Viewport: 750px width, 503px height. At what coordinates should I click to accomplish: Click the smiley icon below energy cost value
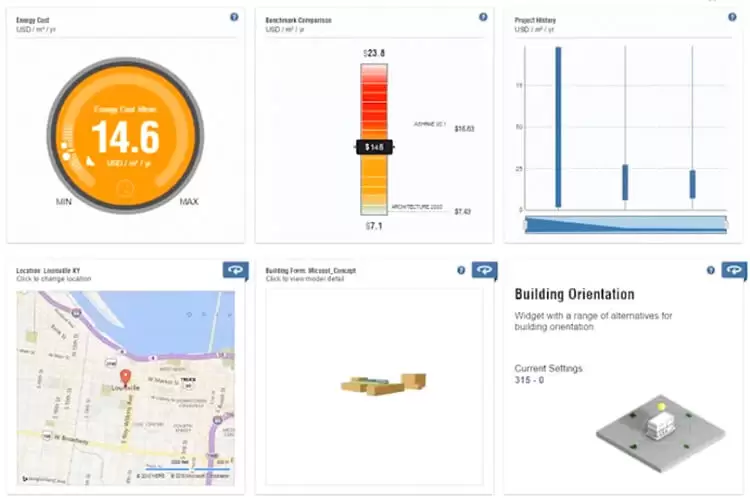[x=125, y=187]
